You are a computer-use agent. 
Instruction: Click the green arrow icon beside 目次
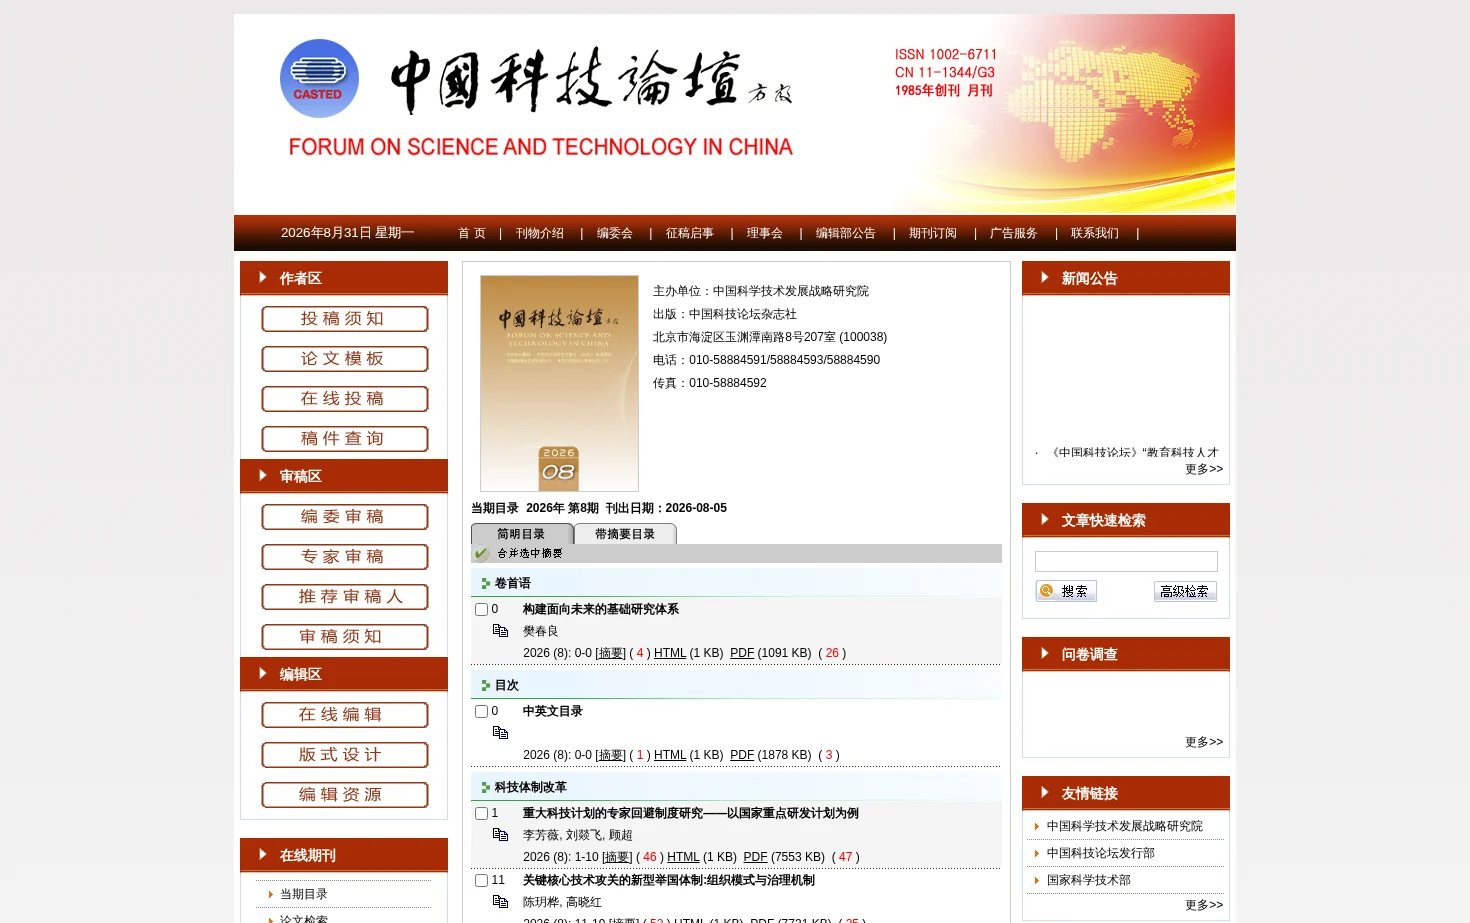(x=486, y=685)
